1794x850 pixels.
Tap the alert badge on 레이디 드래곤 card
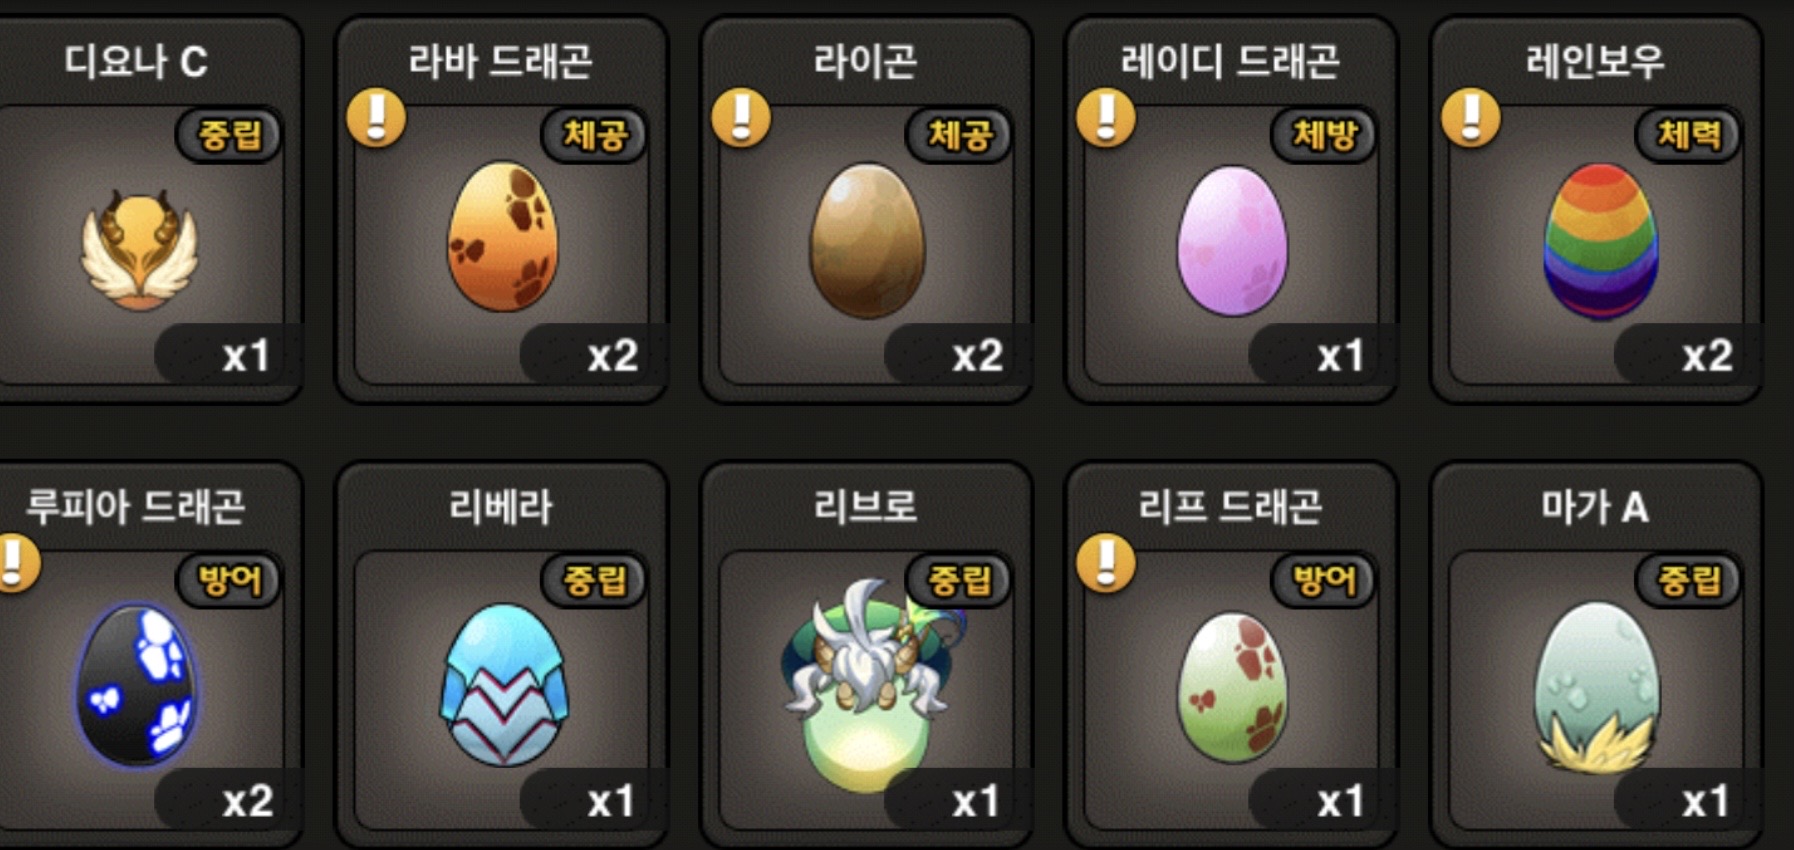pos(1106,118)
